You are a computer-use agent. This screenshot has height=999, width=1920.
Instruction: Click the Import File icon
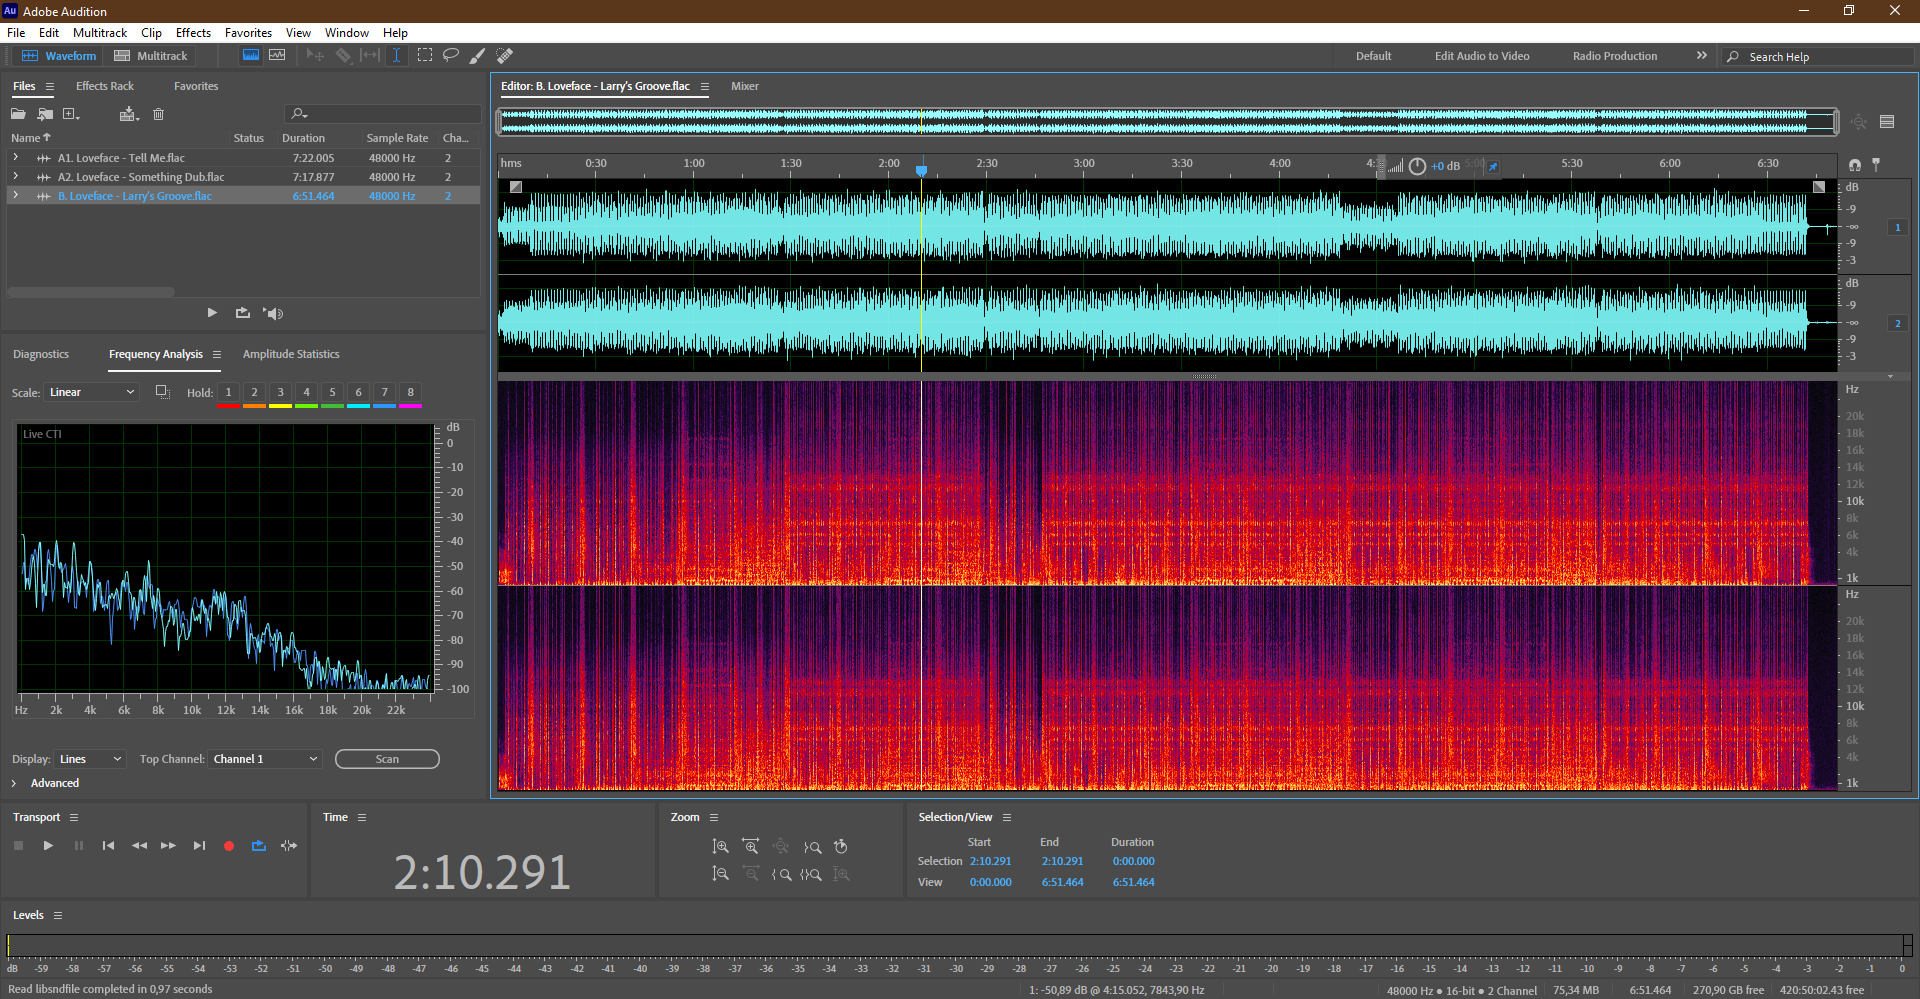pyautogui.click(x=45, y=114)
